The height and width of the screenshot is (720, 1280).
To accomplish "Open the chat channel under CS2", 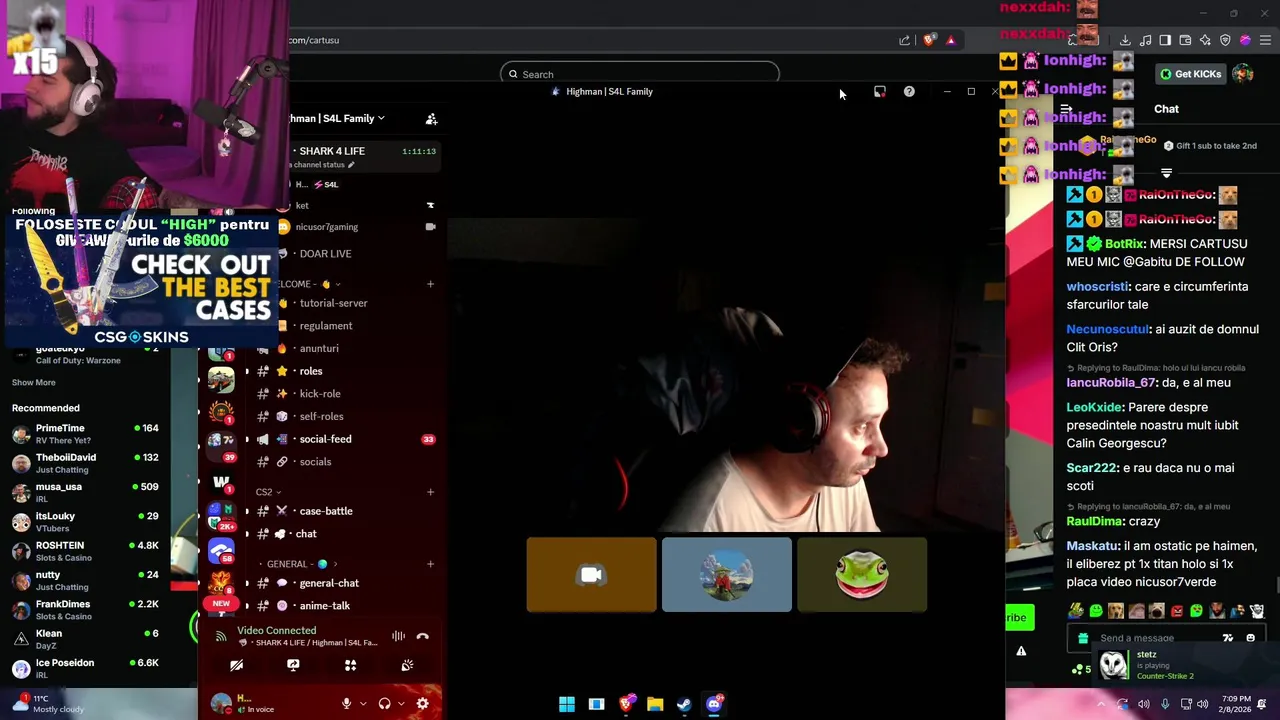I will 306,534.
